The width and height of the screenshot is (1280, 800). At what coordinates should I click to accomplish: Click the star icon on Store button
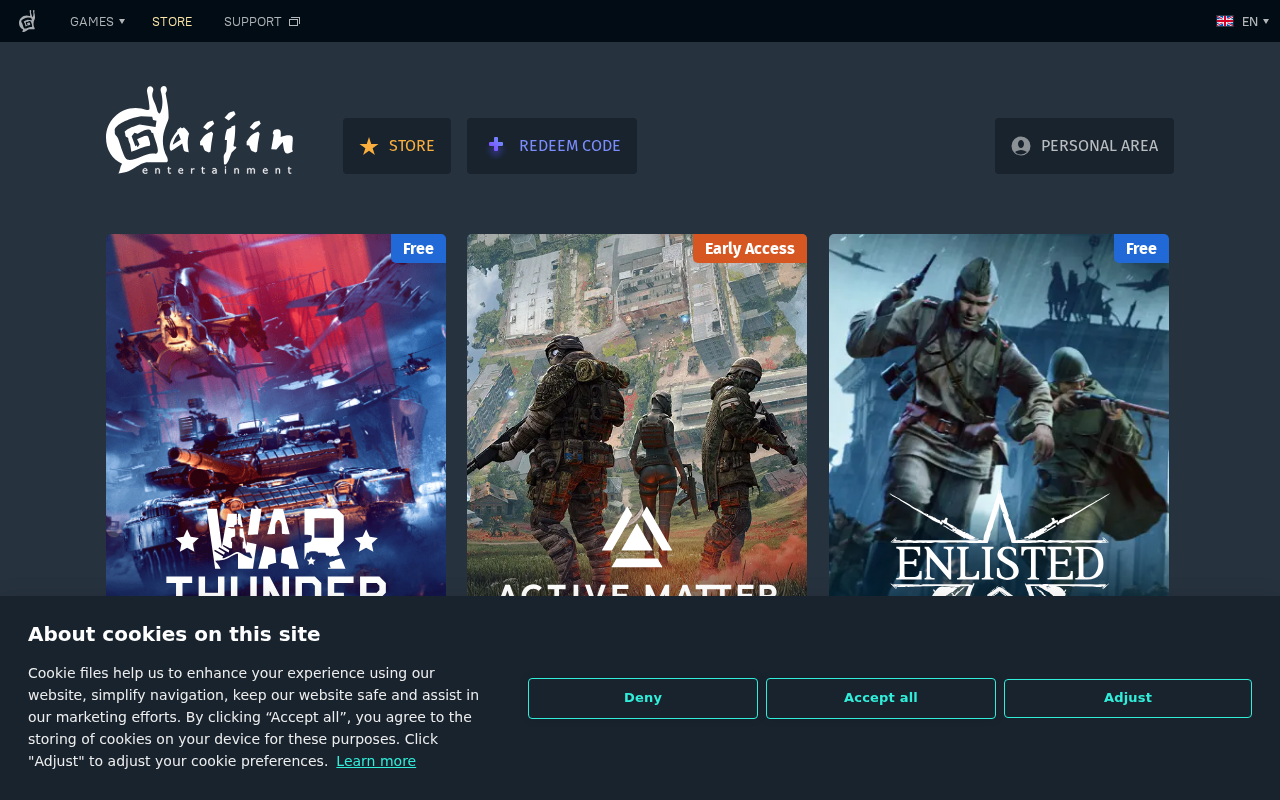point(369,146)
